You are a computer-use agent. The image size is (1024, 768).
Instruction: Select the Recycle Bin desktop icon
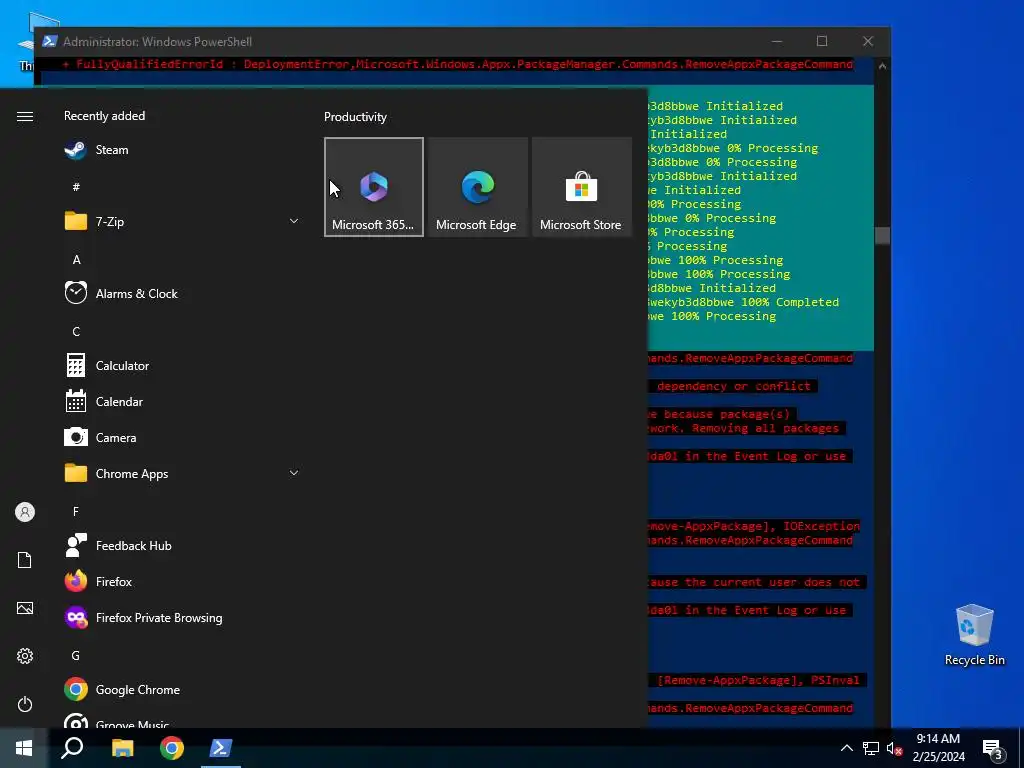pos(974,634)
